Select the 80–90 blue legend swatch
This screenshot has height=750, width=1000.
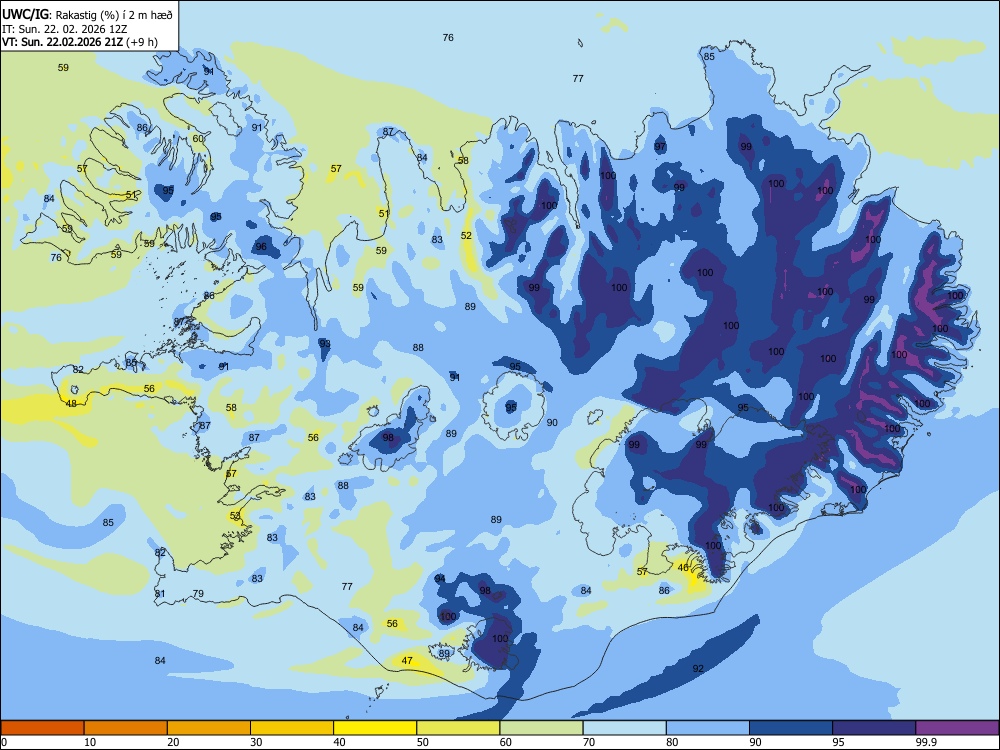[708, 728]
